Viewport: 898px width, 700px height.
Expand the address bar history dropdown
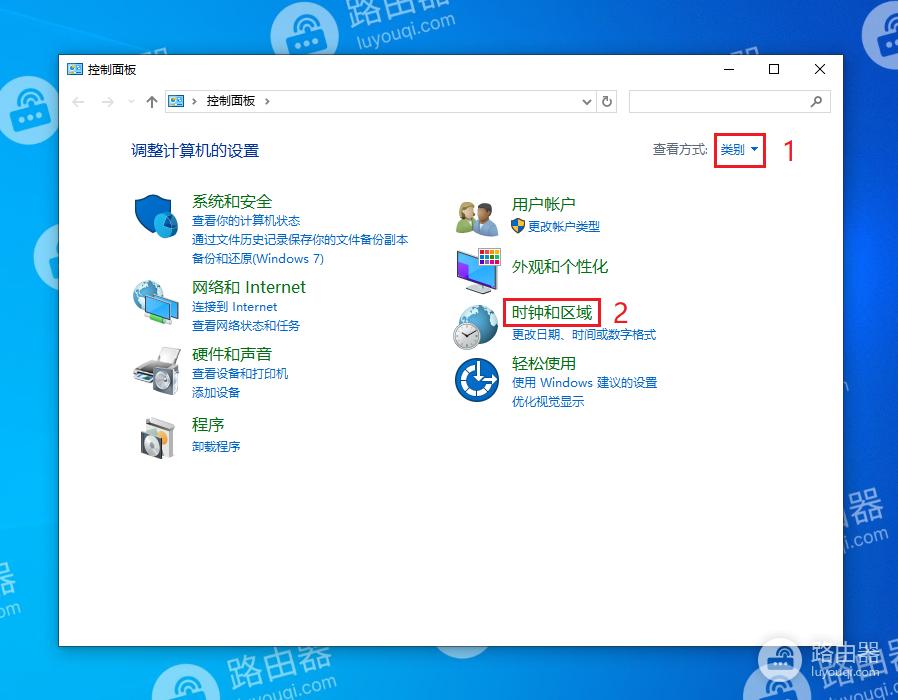(586, 102)
